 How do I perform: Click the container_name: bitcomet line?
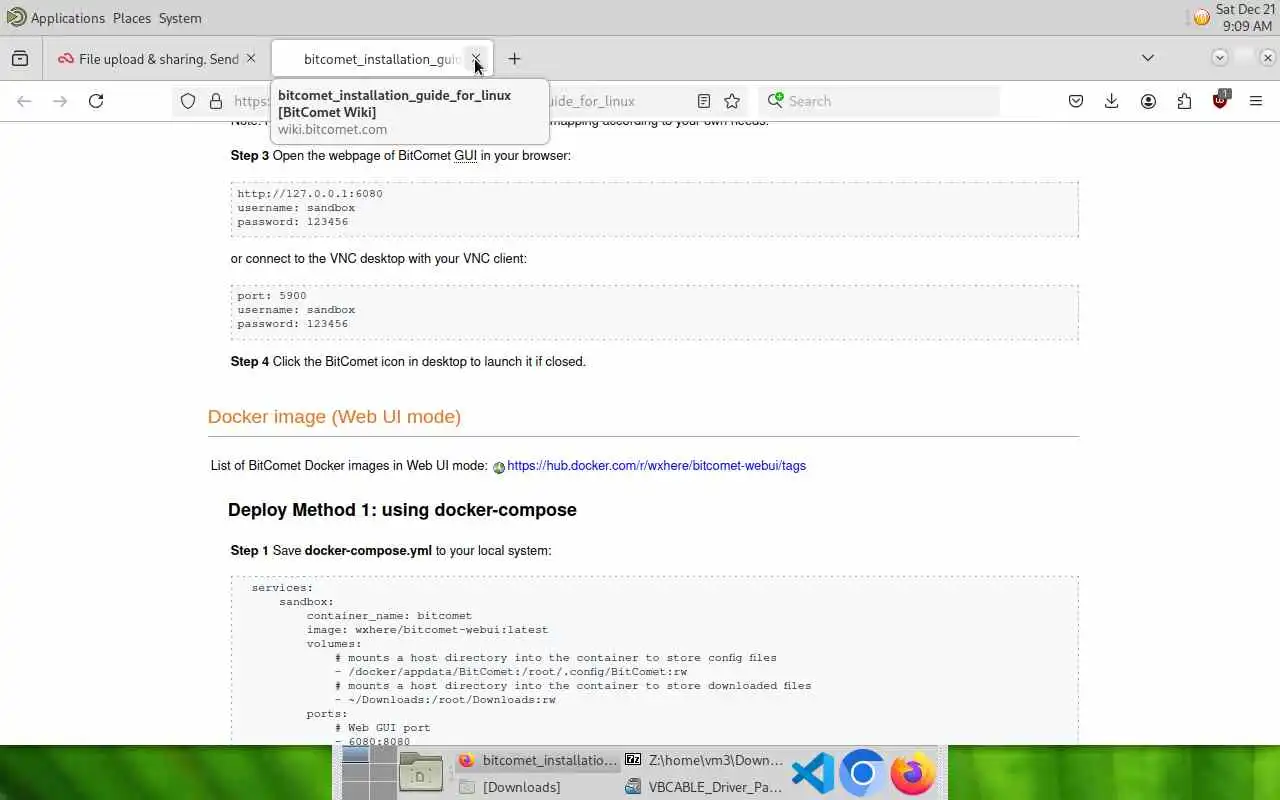[x=389, y=616]
